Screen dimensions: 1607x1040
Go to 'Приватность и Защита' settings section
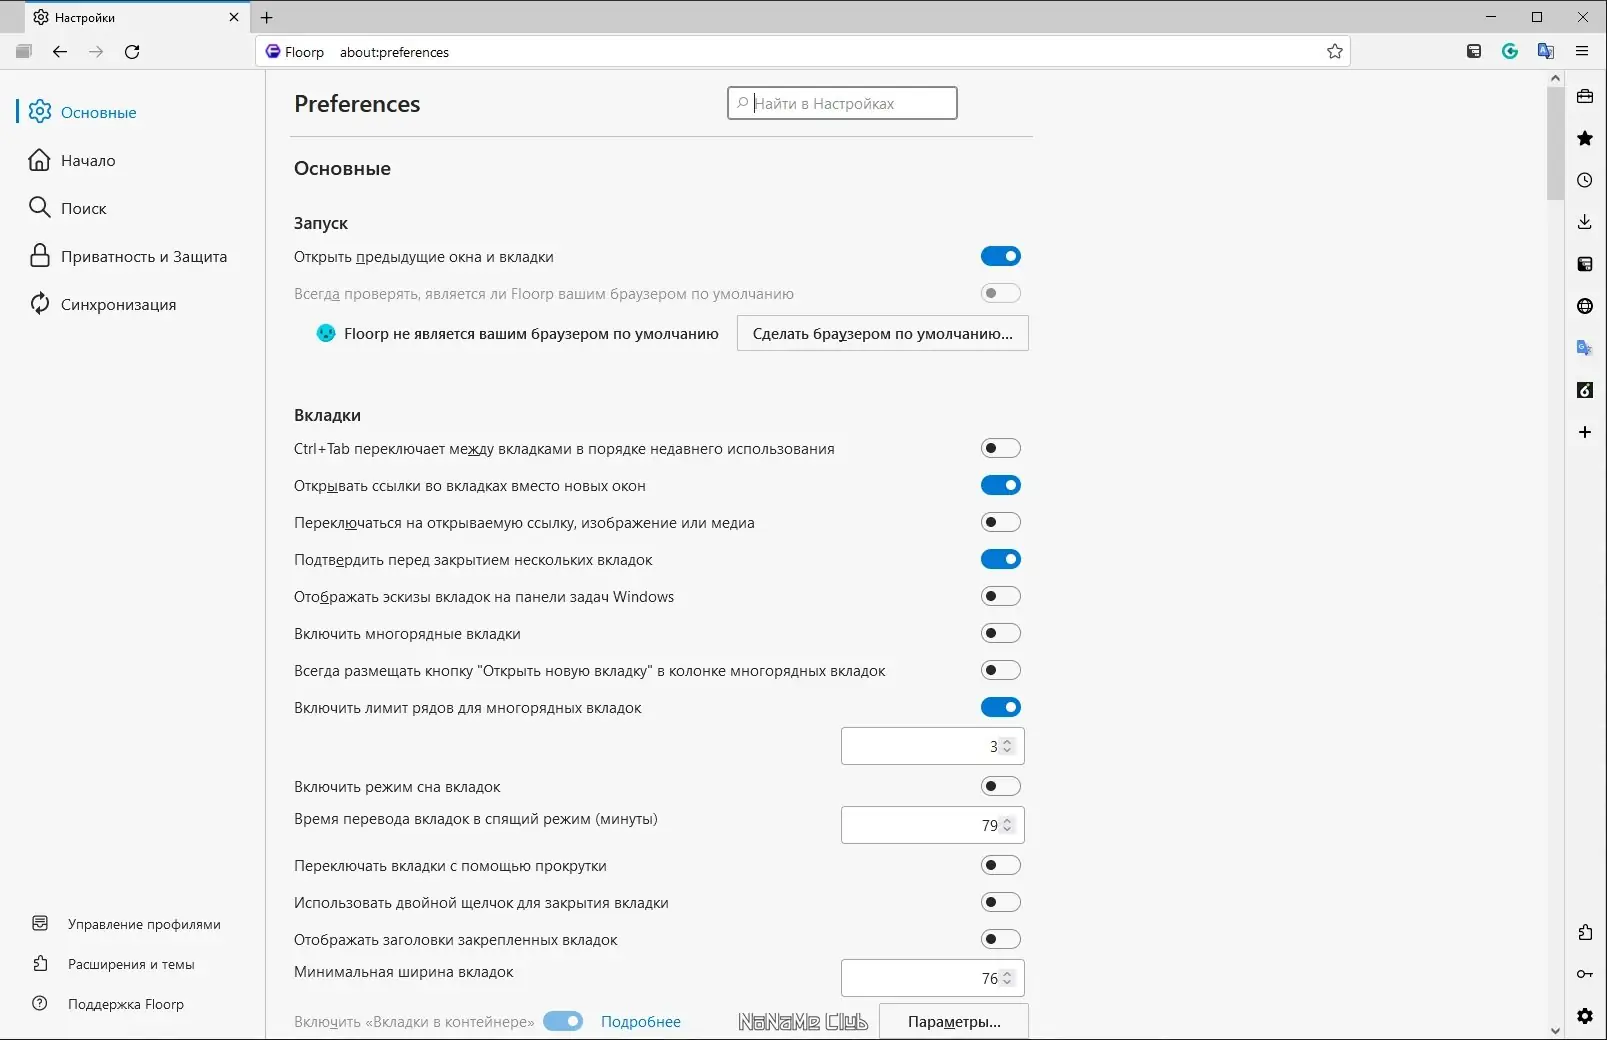143,257
